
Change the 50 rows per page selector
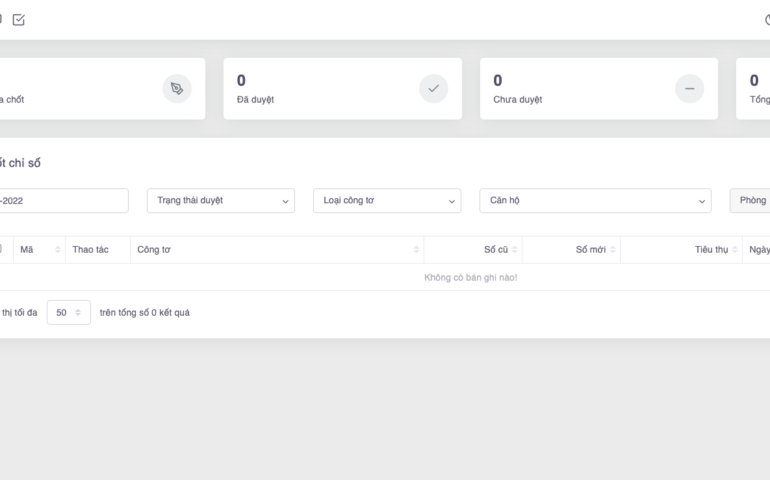point(68,313)
